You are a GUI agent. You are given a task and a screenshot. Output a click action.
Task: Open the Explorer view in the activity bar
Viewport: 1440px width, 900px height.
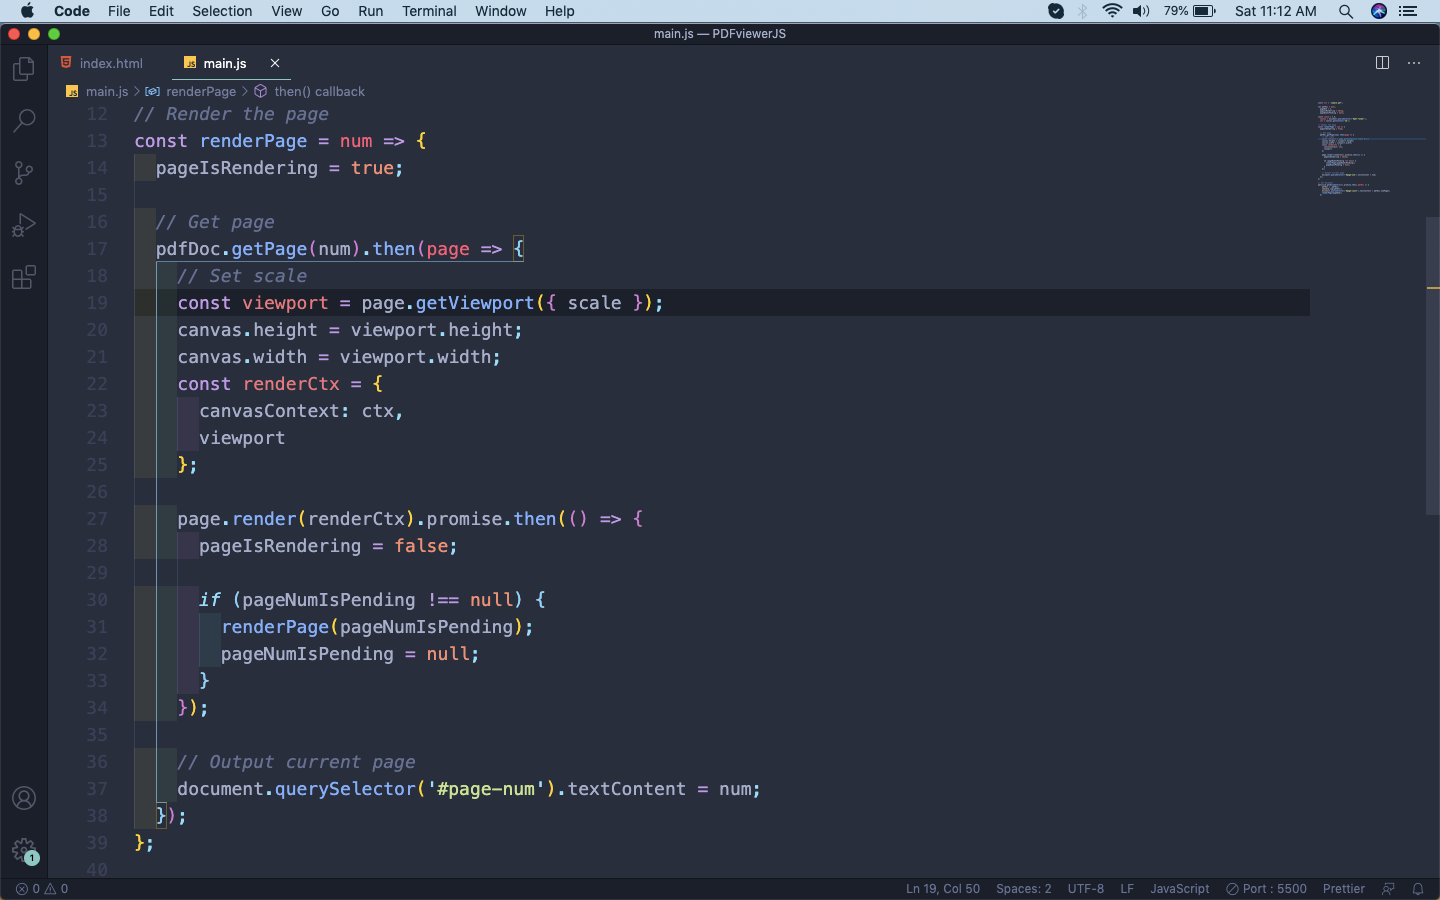[x=24, y=68]
